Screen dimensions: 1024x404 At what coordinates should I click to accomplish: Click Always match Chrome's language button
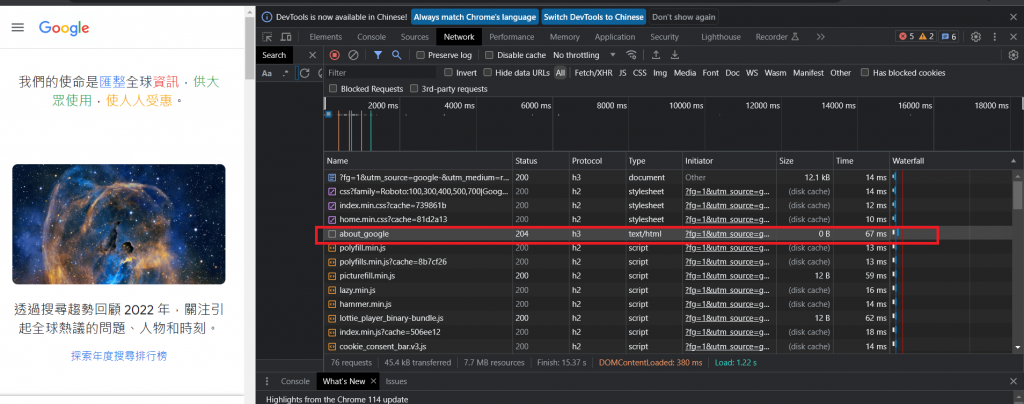point(475,17)
